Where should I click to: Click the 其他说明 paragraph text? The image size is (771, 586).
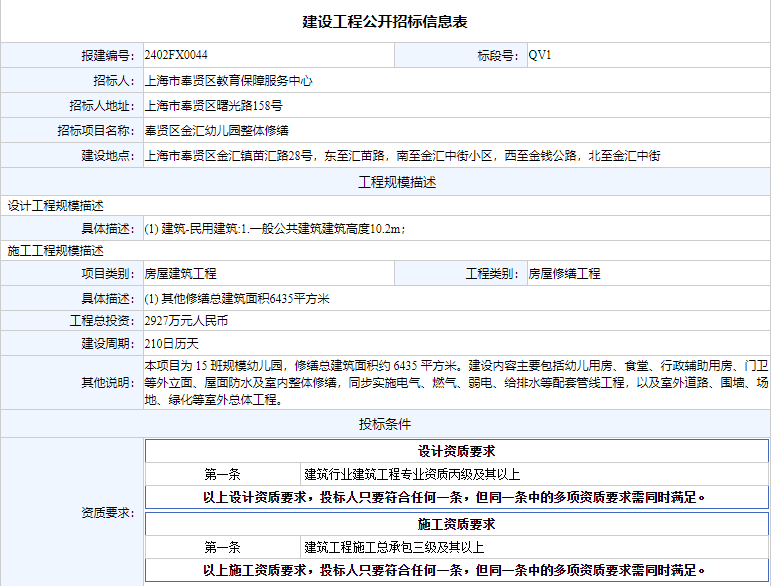coord(456,382)
